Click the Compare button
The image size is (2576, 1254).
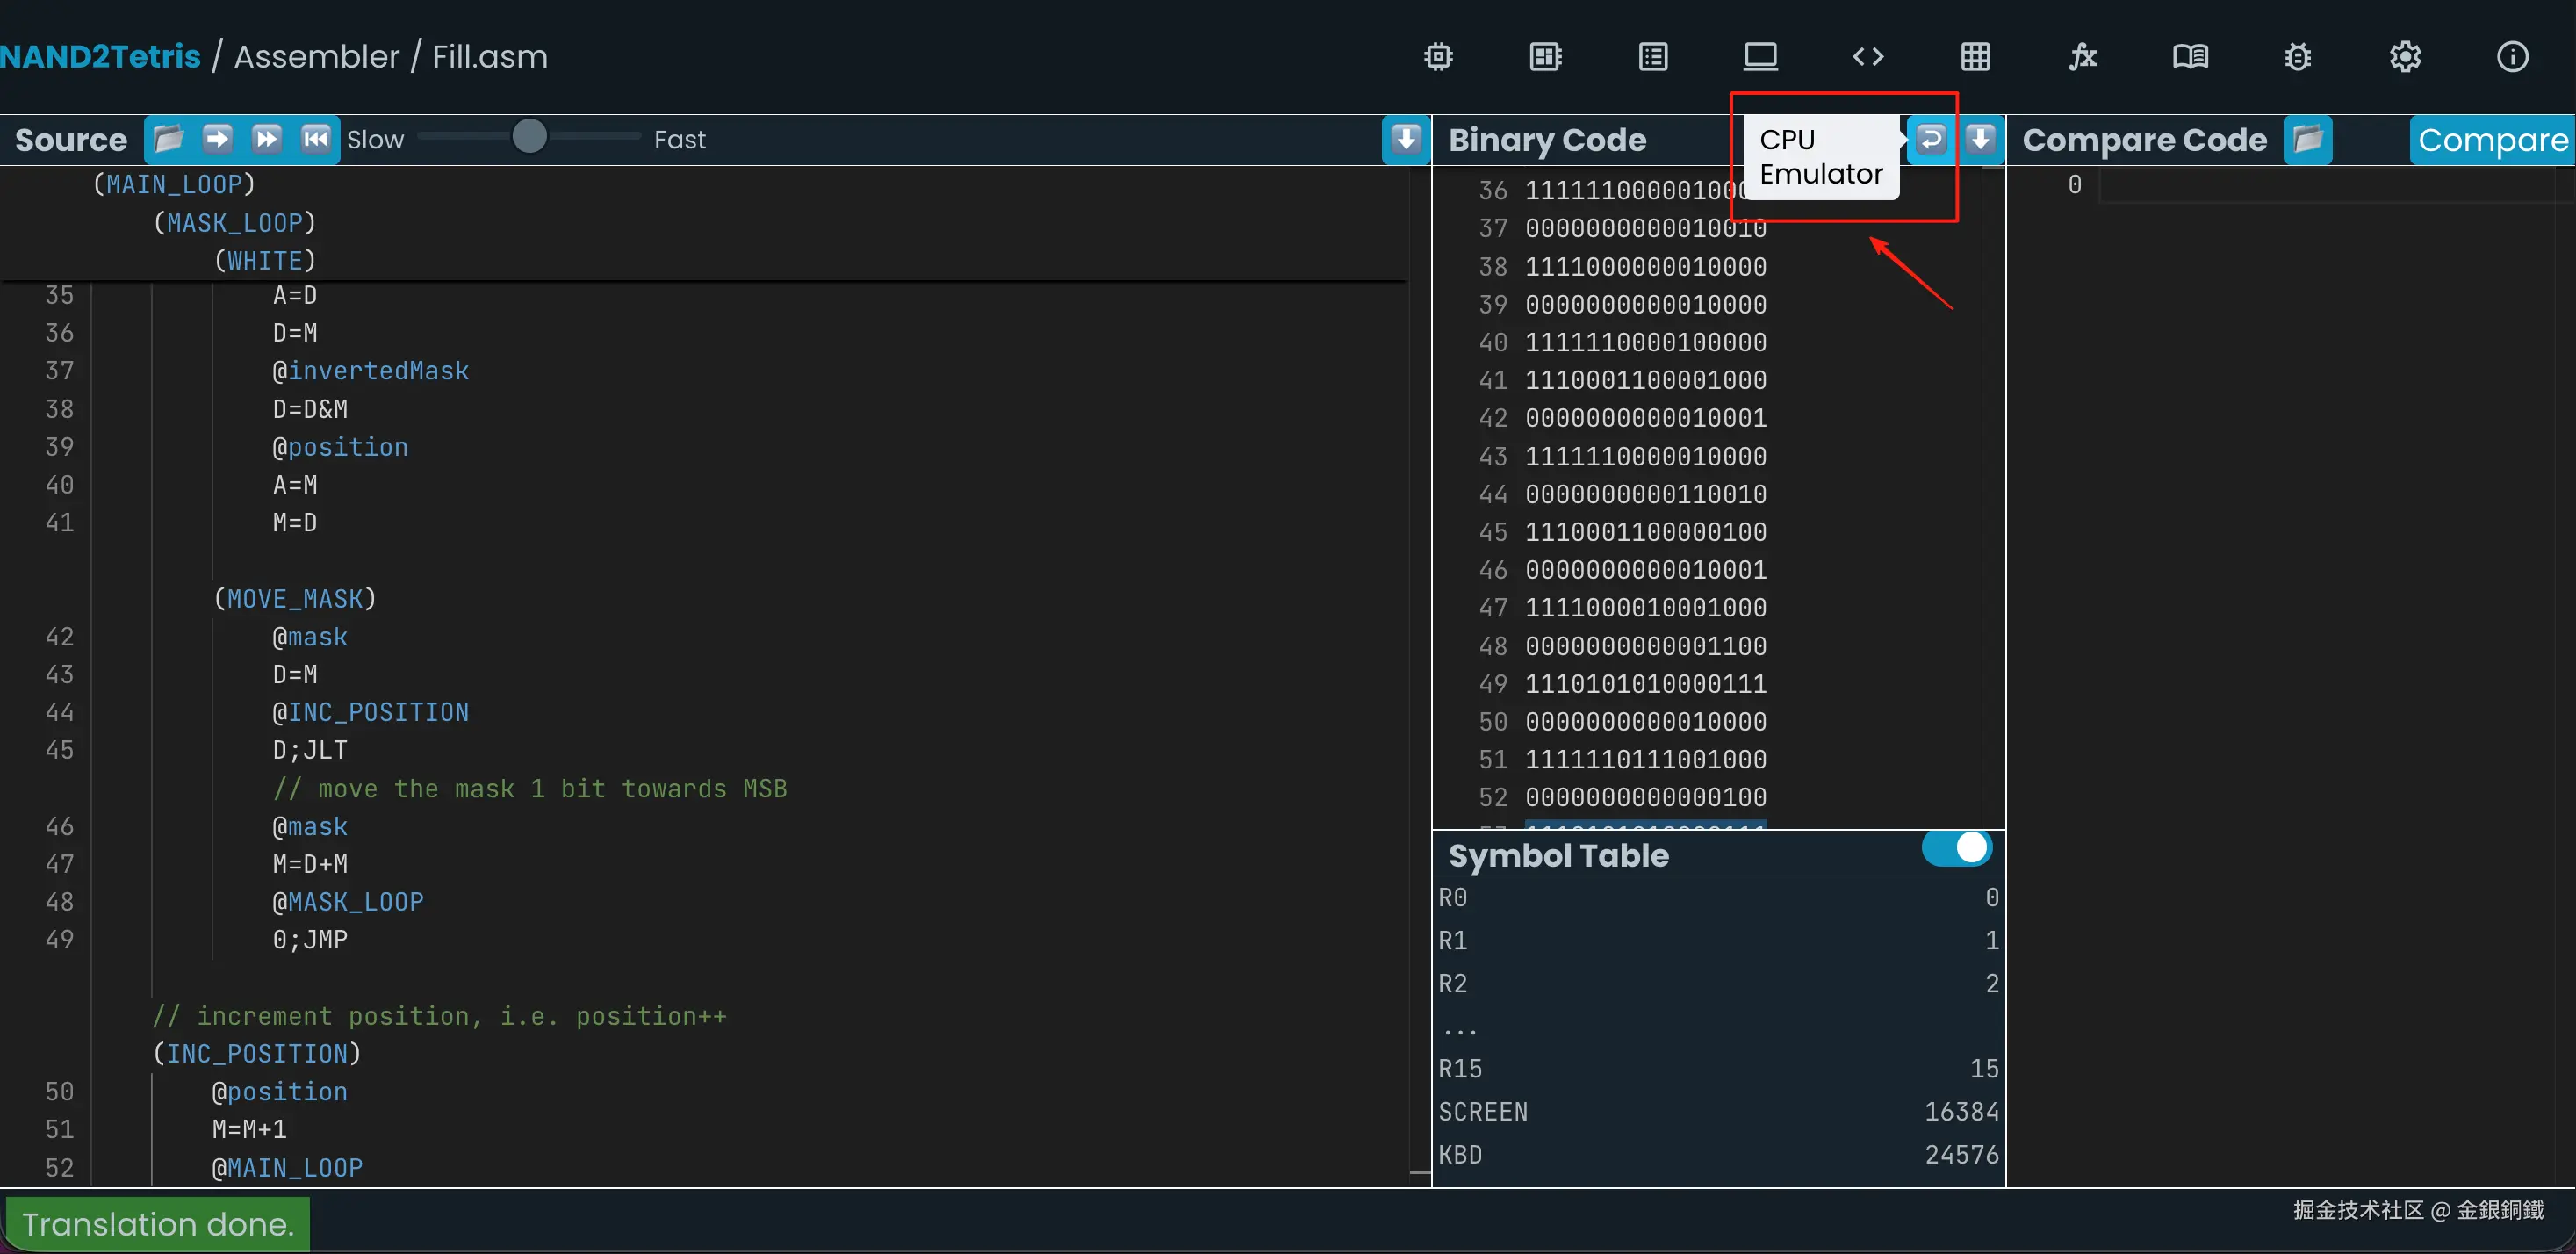[x=2492, y=140]
